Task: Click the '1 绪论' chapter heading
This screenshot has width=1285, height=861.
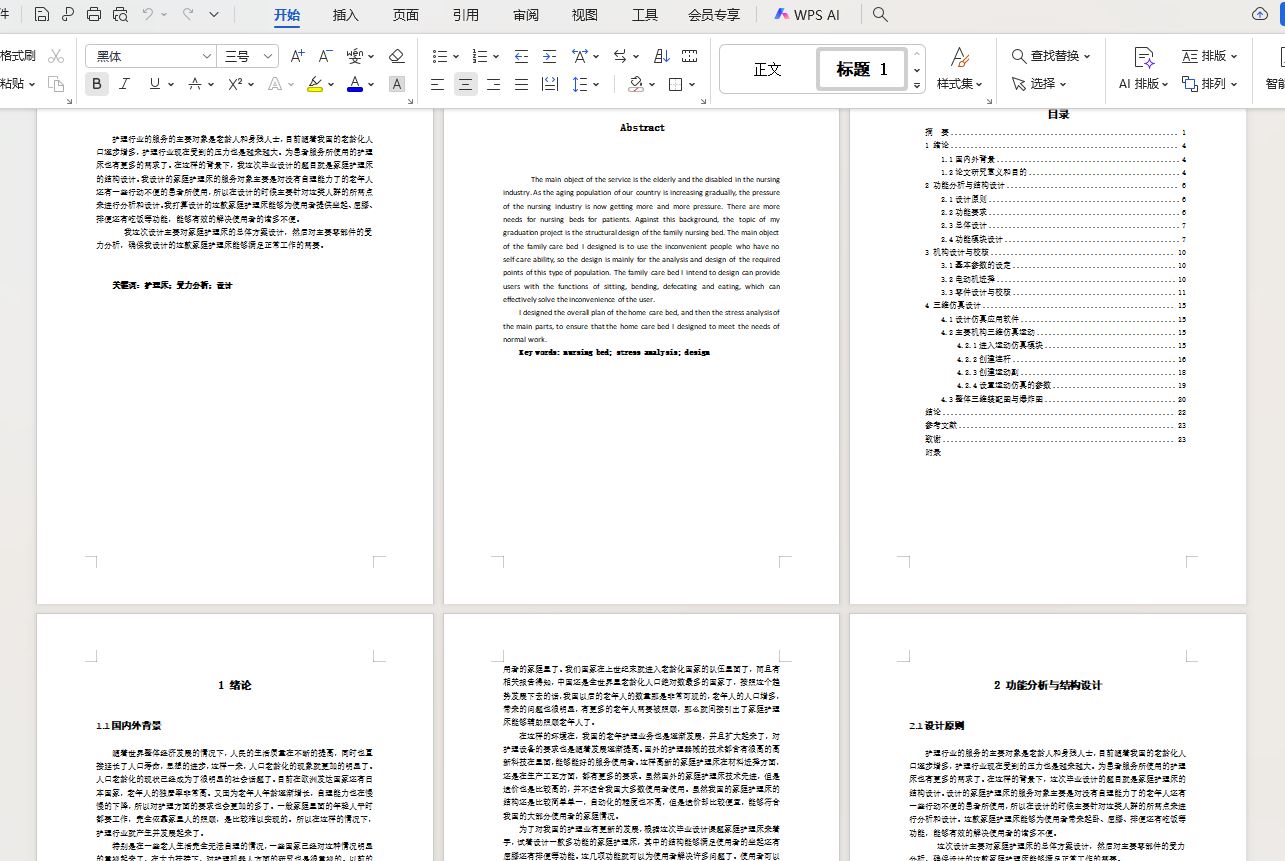Action: (x=235, y=685)
